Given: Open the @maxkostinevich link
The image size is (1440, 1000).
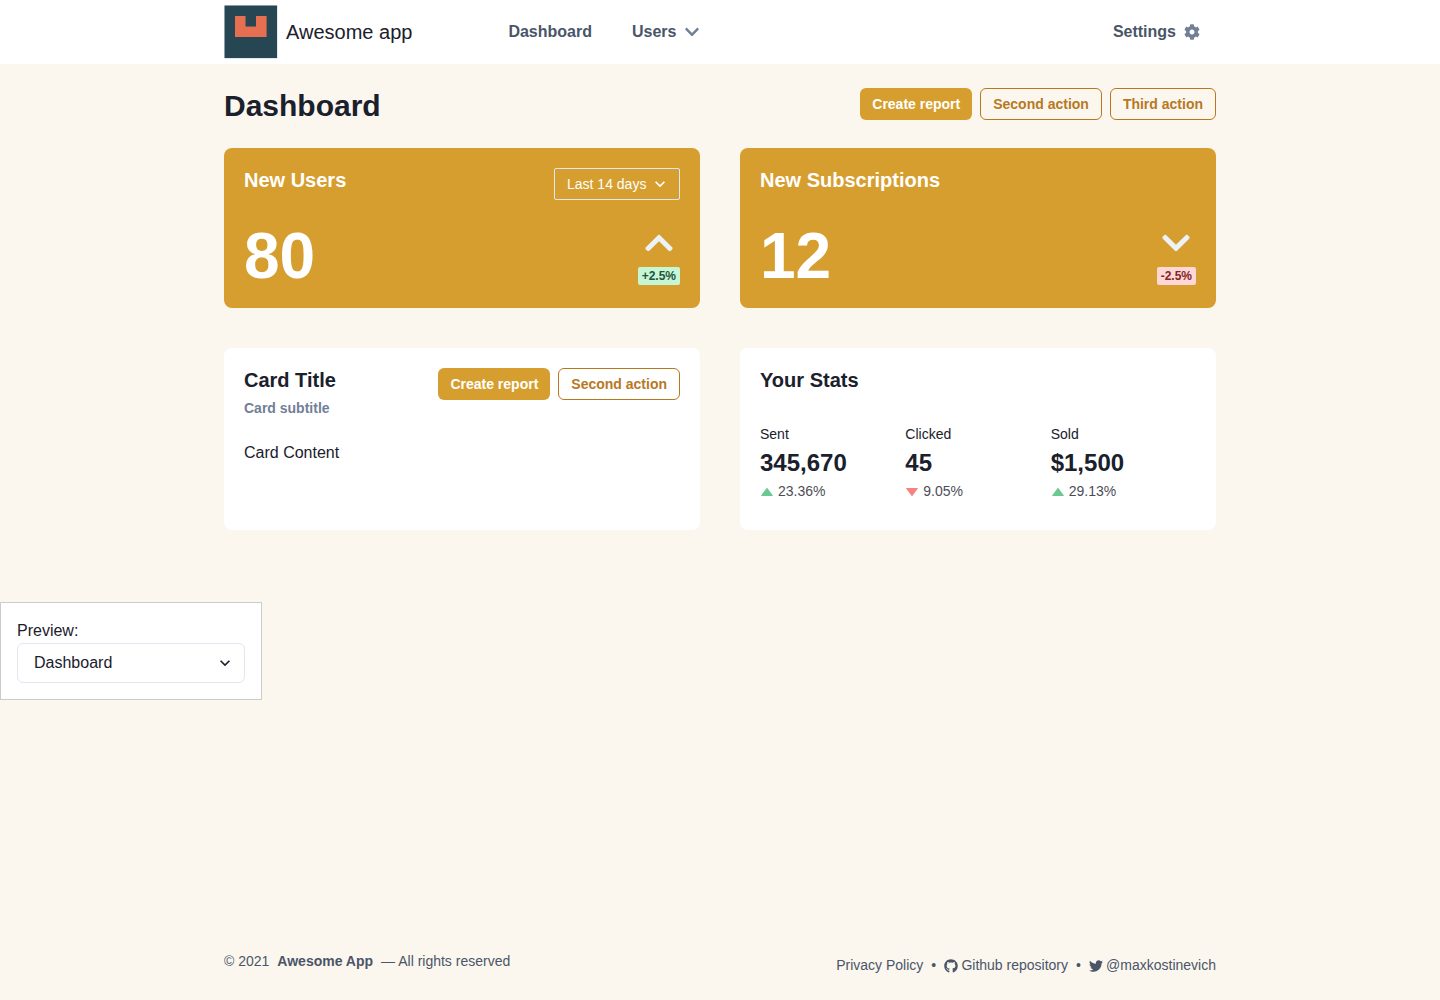Looking at the screenshot, I should pos(1152,965).
